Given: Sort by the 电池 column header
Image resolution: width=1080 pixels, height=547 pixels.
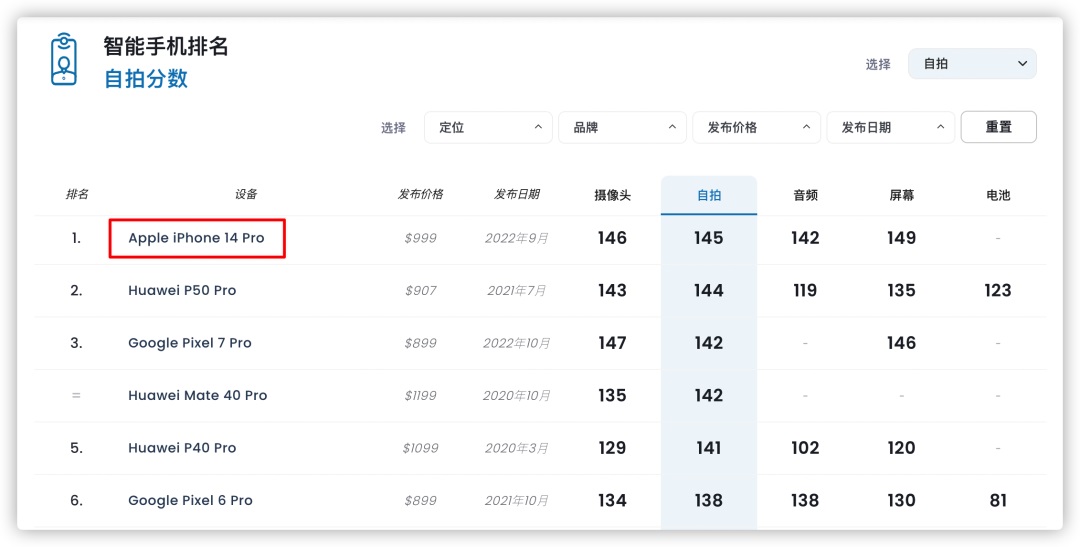Looking at the screenshot, I should [998, 195].
